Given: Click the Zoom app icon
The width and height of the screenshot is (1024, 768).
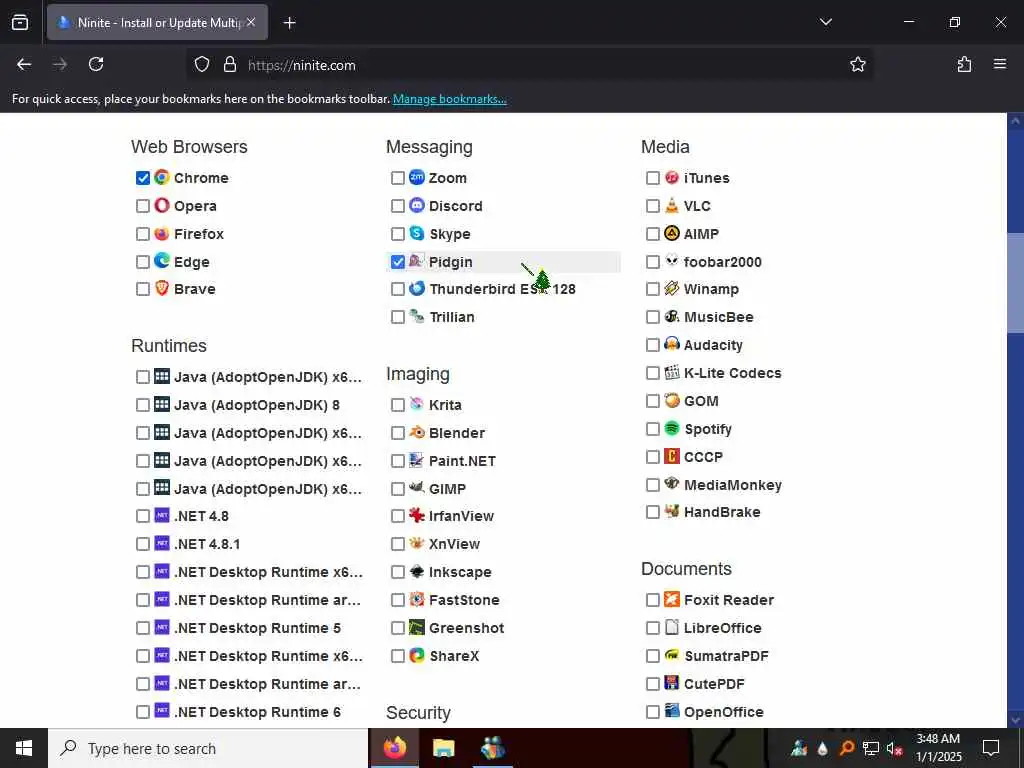Looking at the screenshot, I should tap(417, 177).
